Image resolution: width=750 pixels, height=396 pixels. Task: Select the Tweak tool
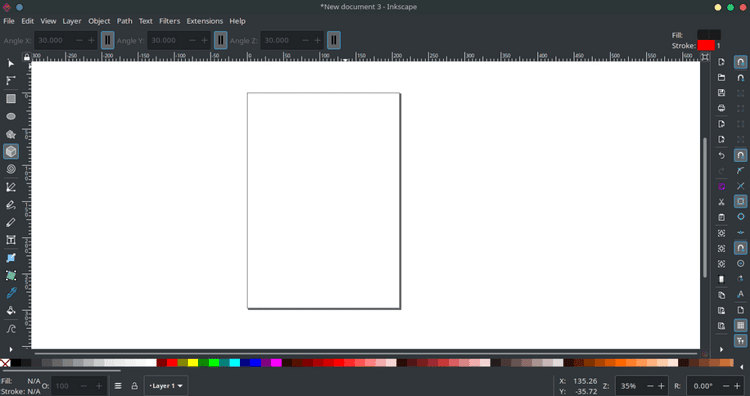pyautogui.click(x=11, y=329)
